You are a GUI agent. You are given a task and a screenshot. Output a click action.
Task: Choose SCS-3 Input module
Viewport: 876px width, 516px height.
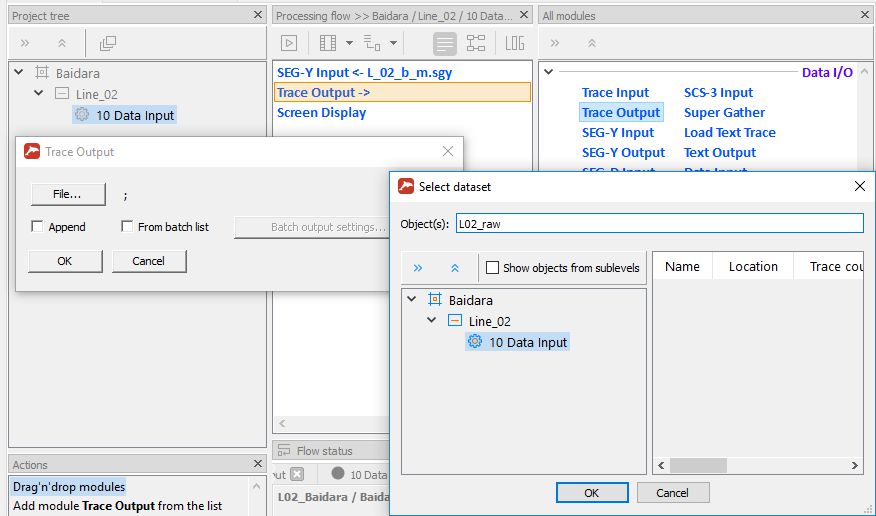(718, 92)
